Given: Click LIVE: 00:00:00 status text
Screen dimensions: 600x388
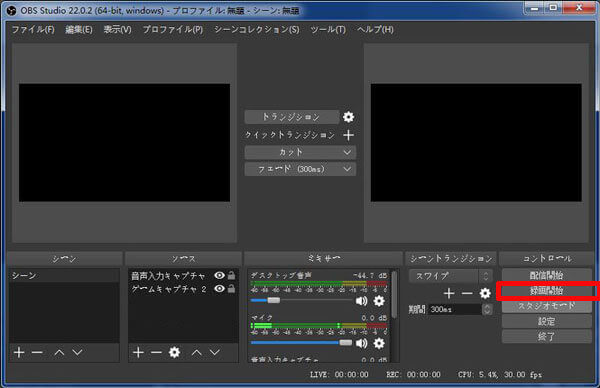Looking at the screenshot, I should pos(339,375).
